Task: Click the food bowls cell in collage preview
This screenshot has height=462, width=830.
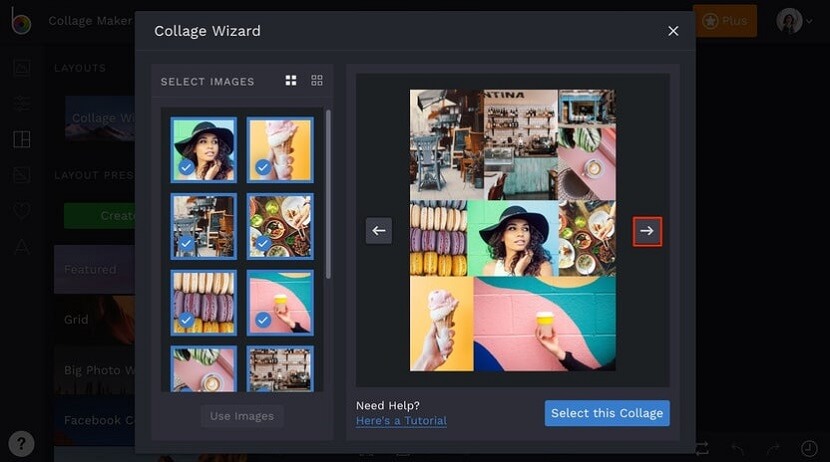Action: (x=587, y=238)
